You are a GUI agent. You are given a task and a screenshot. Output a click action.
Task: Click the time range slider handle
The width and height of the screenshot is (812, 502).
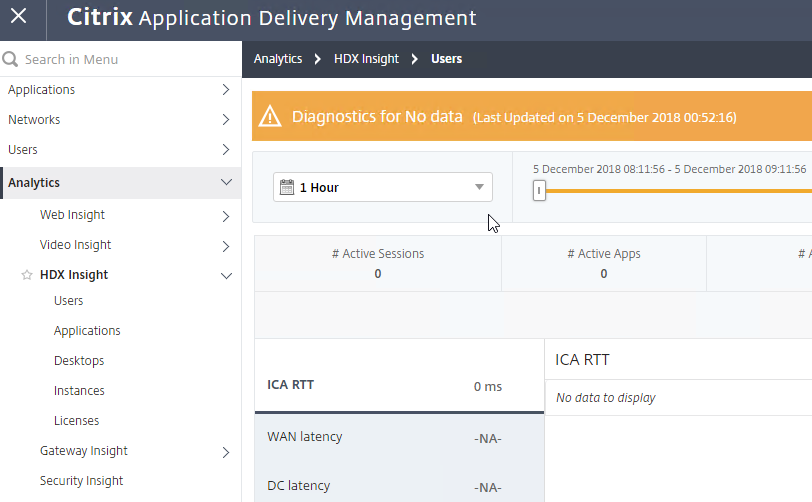click(x=539, y=191)
